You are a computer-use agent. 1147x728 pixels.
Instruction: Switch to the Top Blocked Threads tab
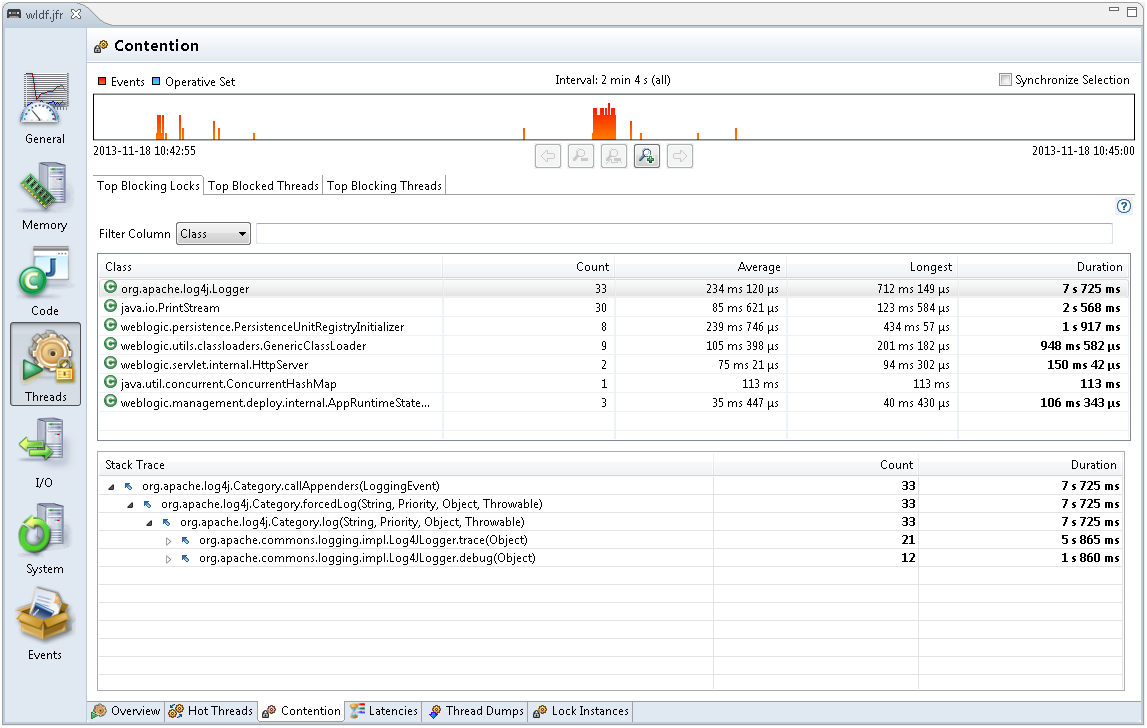point(263,186)
